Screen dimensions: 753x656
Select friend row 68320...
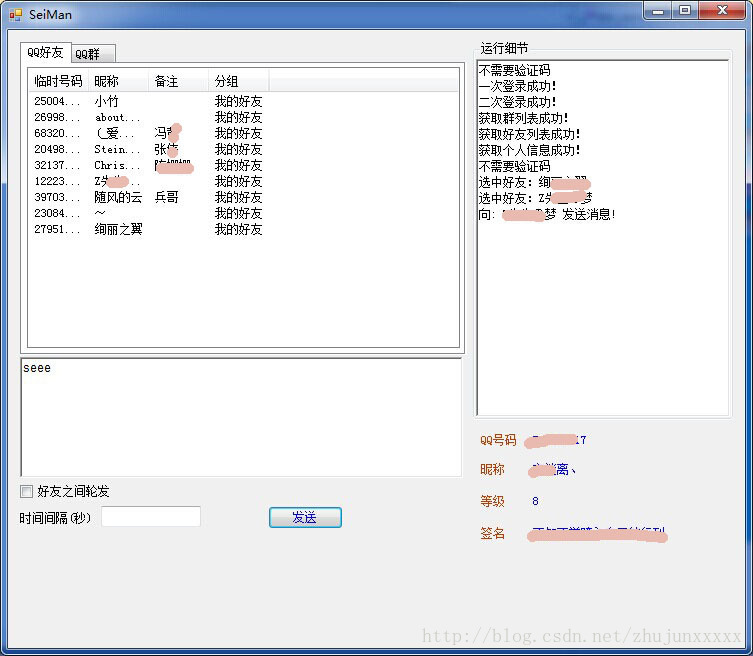148,133
